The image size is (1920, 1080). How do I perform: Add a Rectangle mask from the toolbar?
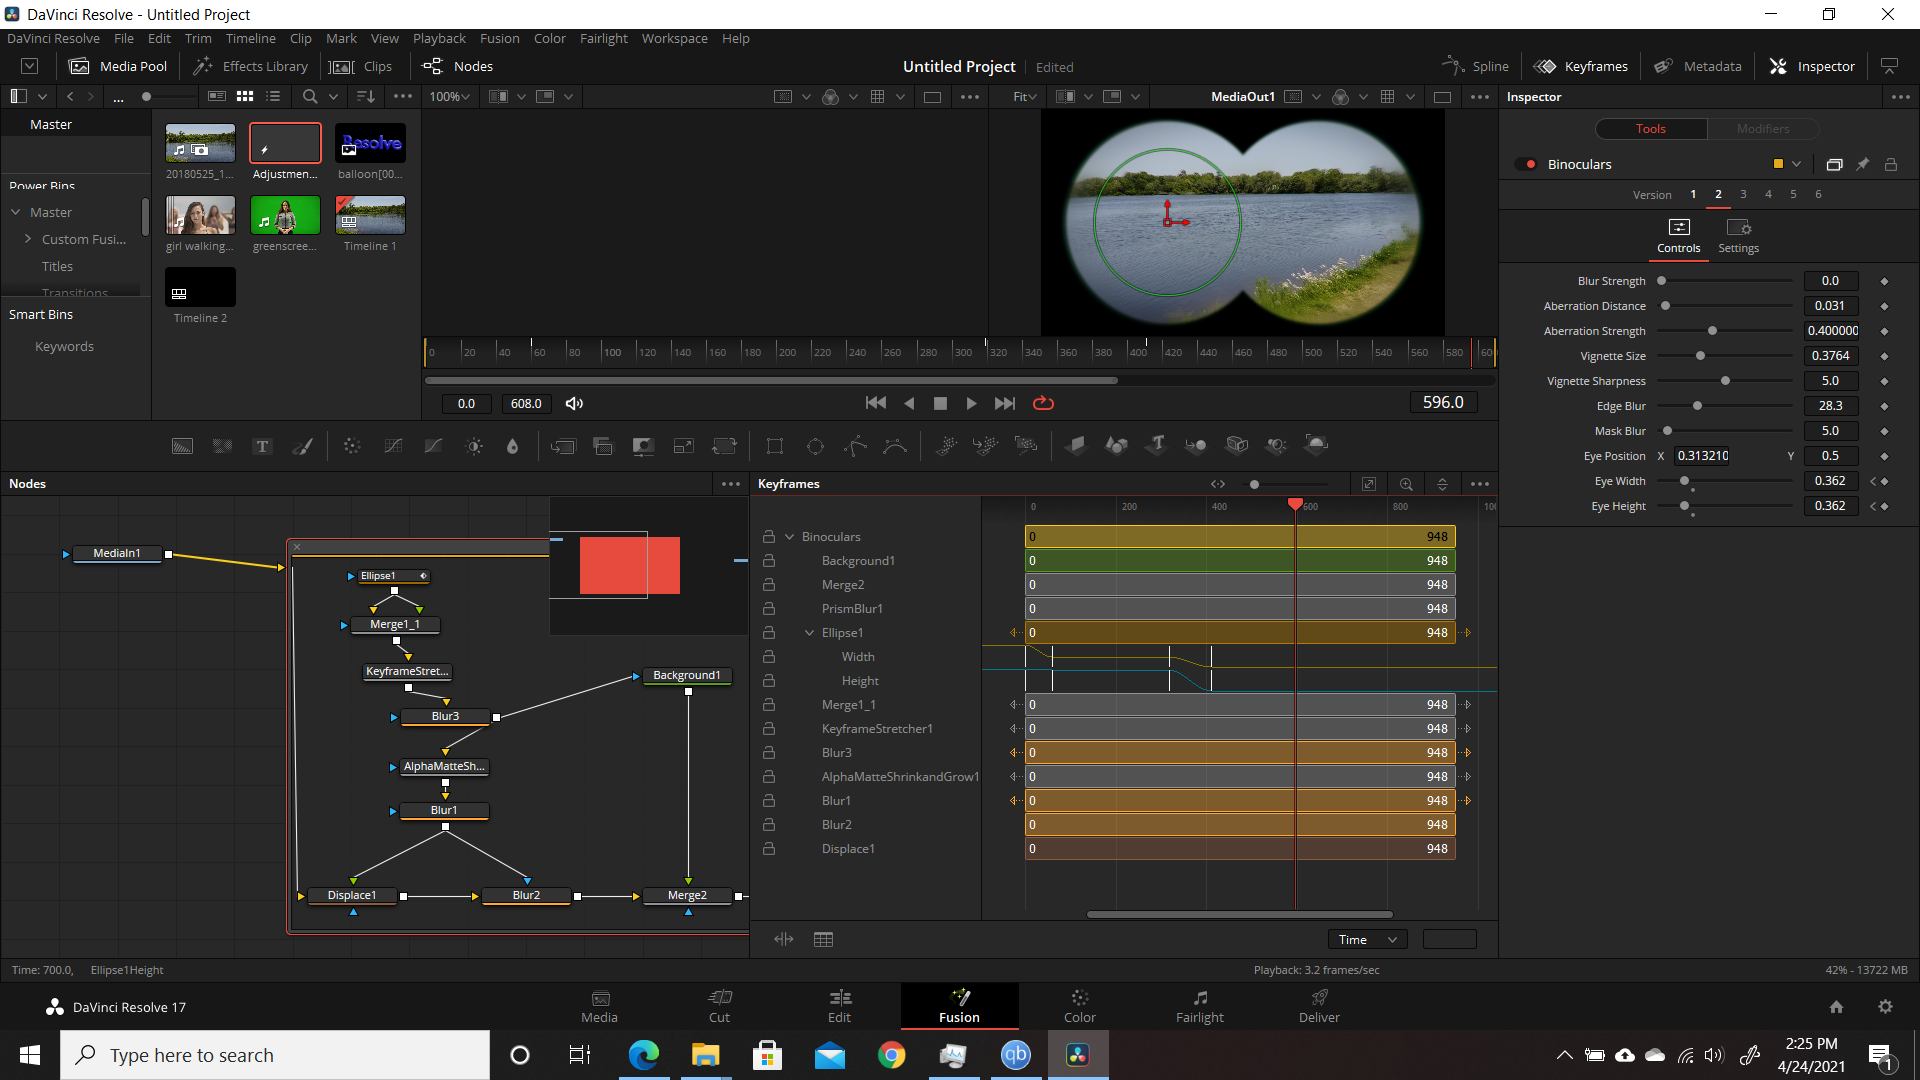click(775, 446)
